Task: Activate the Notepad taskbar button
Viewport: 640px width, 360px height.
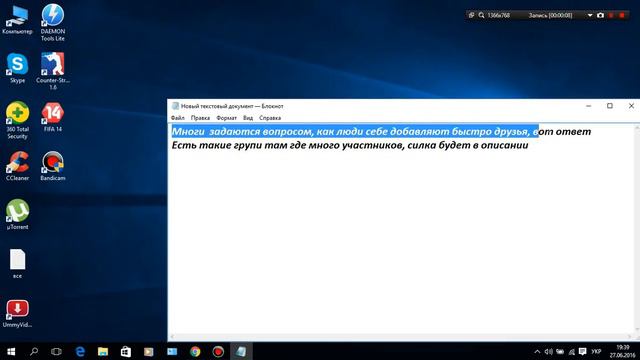Action: (241, 351)
